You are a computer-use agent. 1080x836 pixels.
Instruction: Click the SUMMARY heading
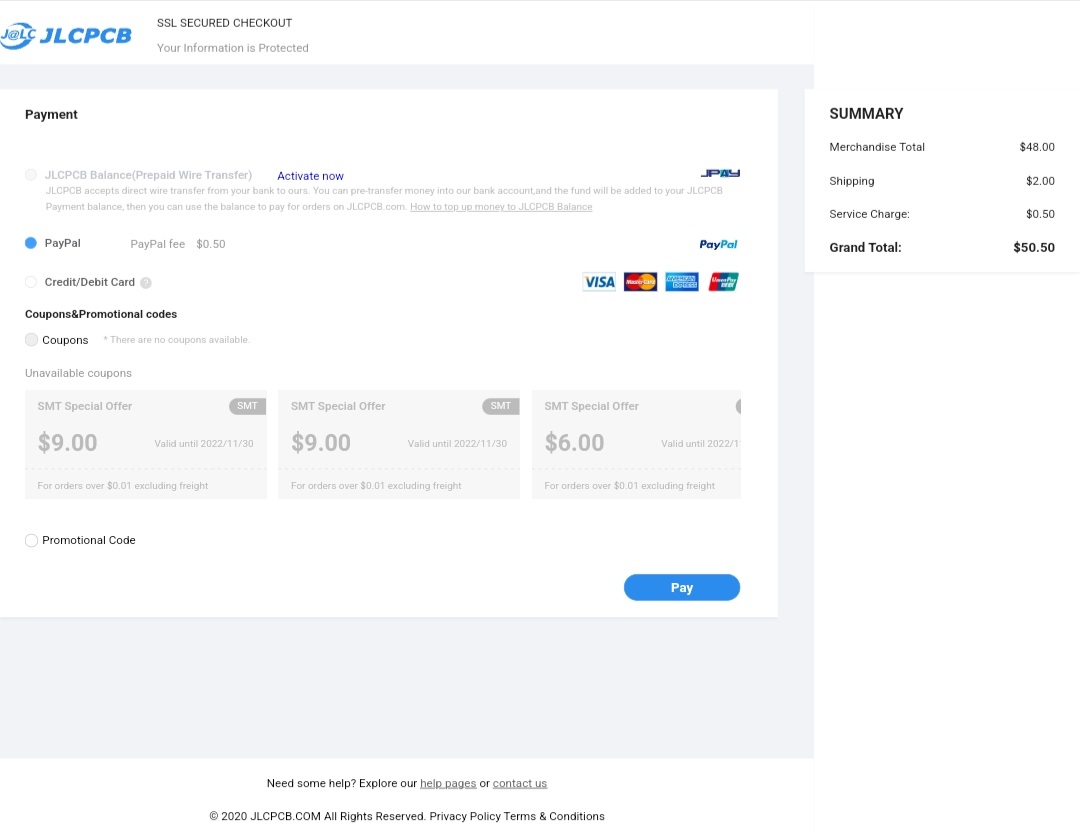[866, 114]
